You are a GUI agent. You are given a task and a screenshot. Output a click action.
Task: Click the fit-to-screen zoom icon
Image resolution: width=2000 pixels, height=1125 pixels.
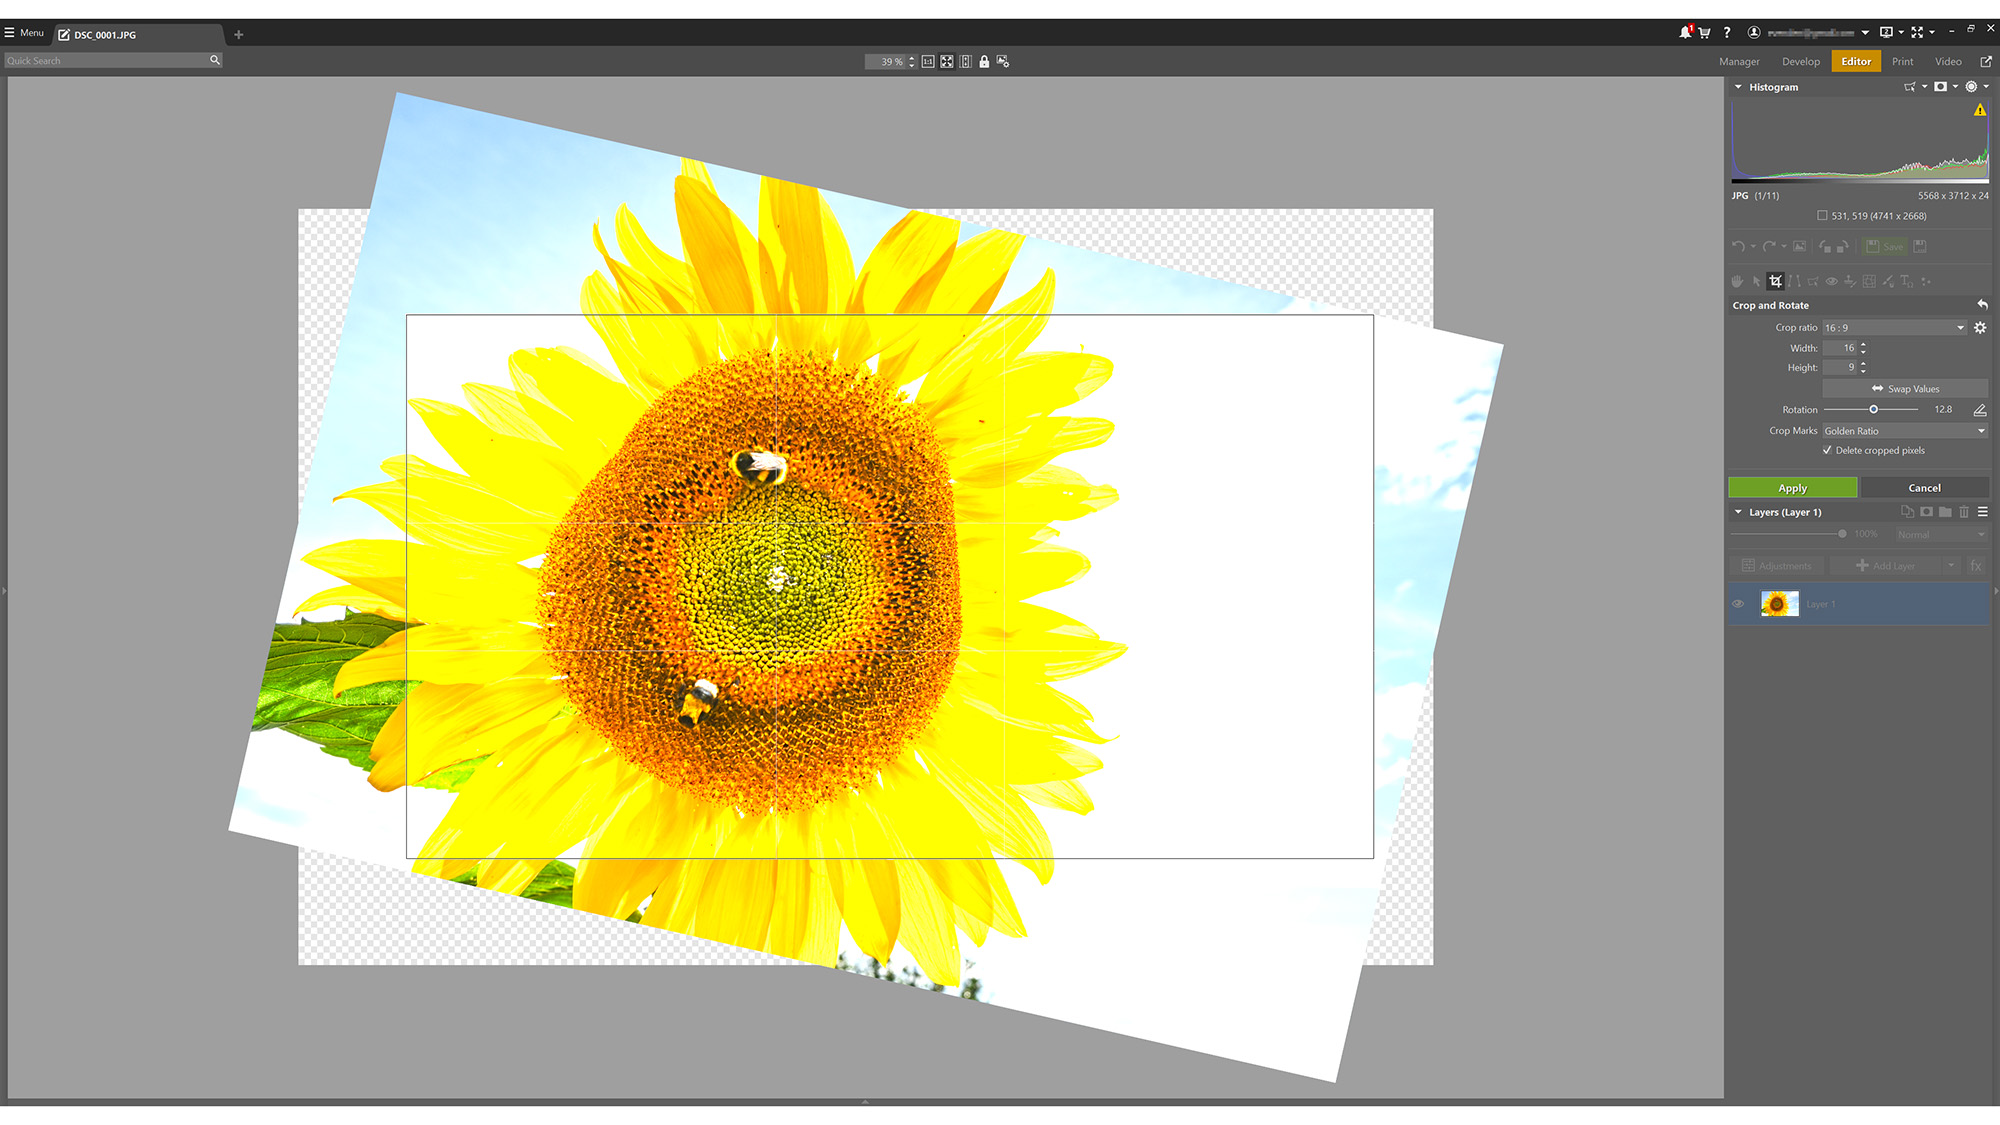click(947, 62)
